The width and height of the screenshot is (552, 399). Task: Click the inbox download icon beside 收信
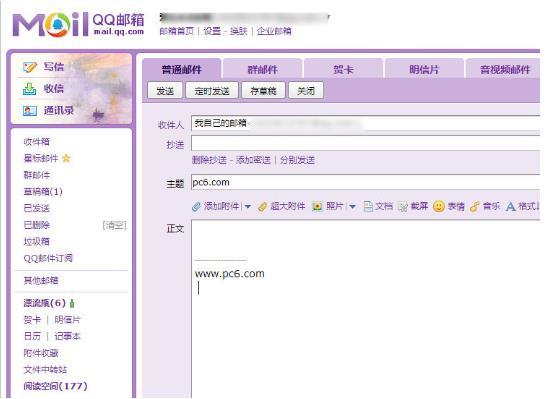coord(30,89)
